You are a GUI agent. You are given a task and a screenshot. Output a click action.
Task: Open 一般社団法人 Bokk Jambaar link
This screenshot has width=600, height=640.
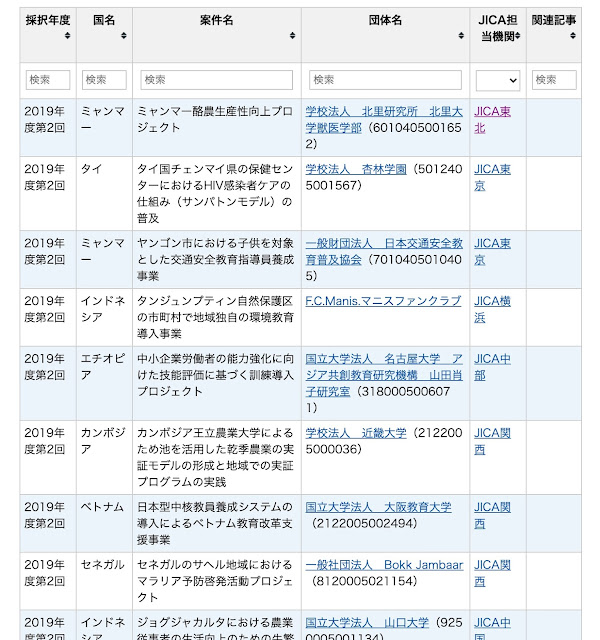(x=384, y=565)
